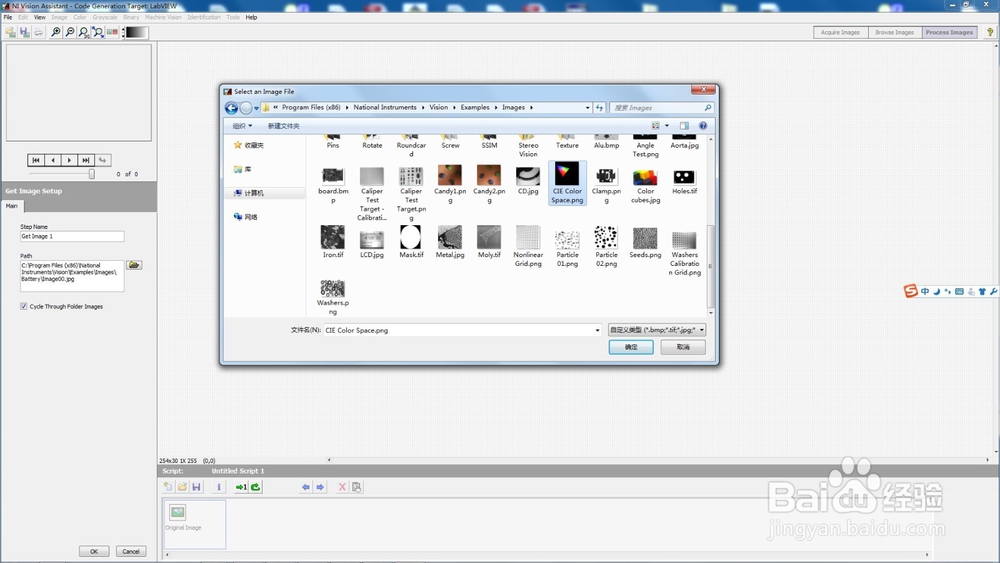Open the 组织 organize dropdown
Viewport: 1000px width, 563px height.
(x=242, y=126)
